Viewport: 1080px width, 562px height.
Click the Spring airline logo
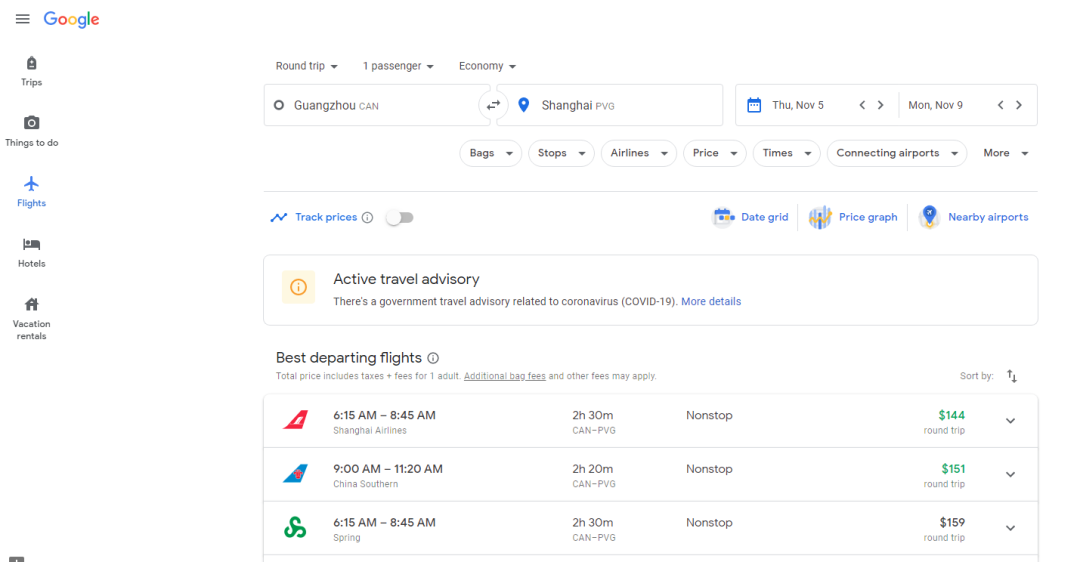[295, 528]
